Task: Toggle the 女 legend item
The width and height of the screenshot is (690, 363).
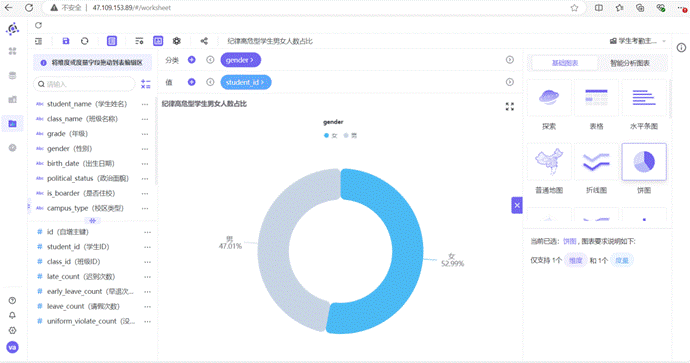Action: (x=330, y=136)
